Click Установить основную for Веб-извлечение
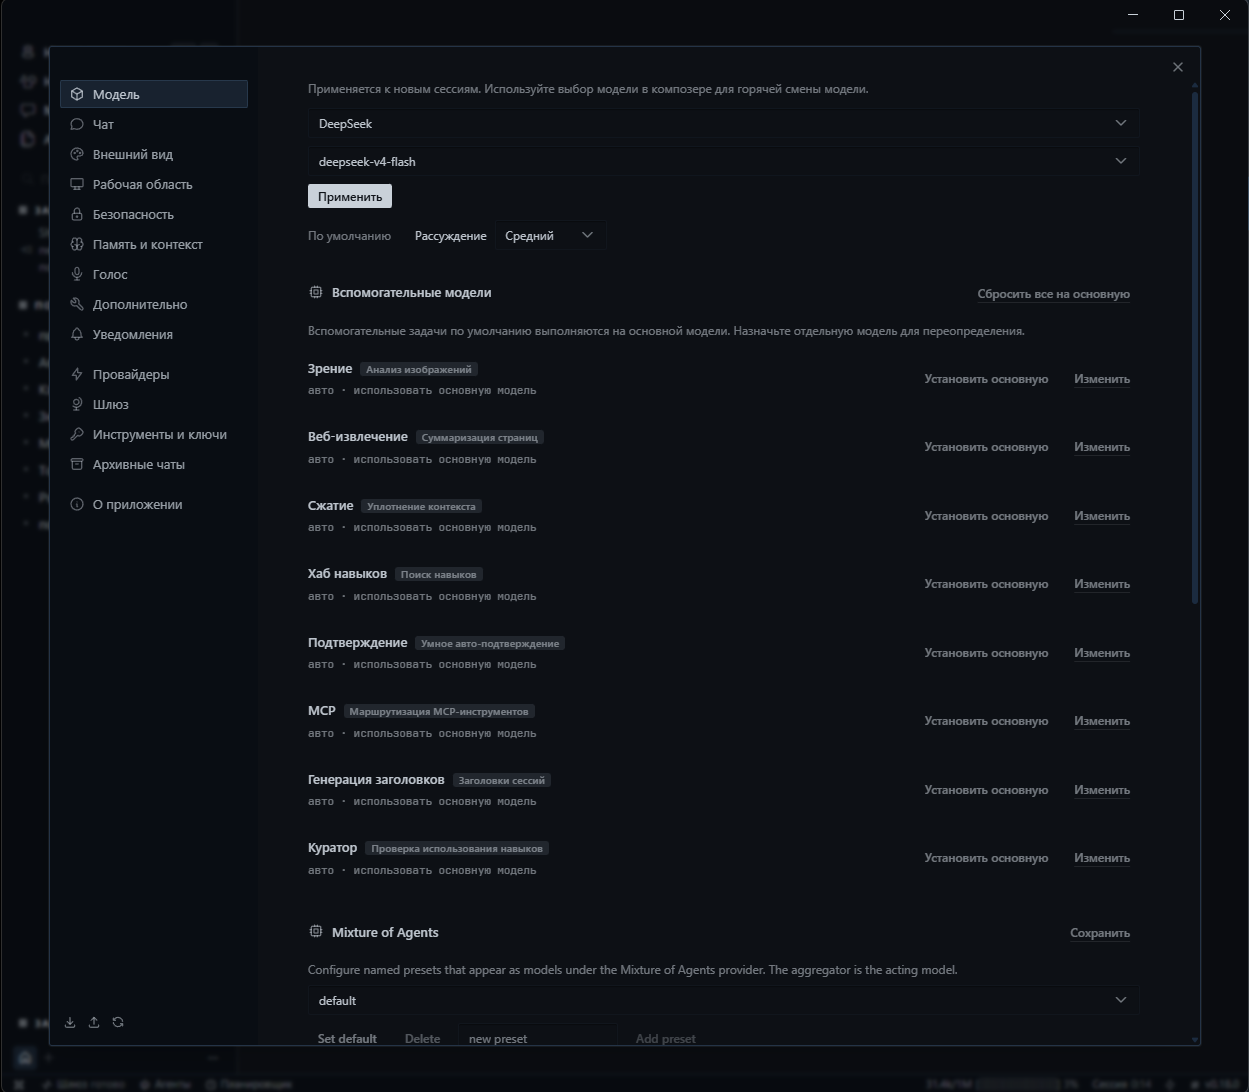 coord(986,447)
